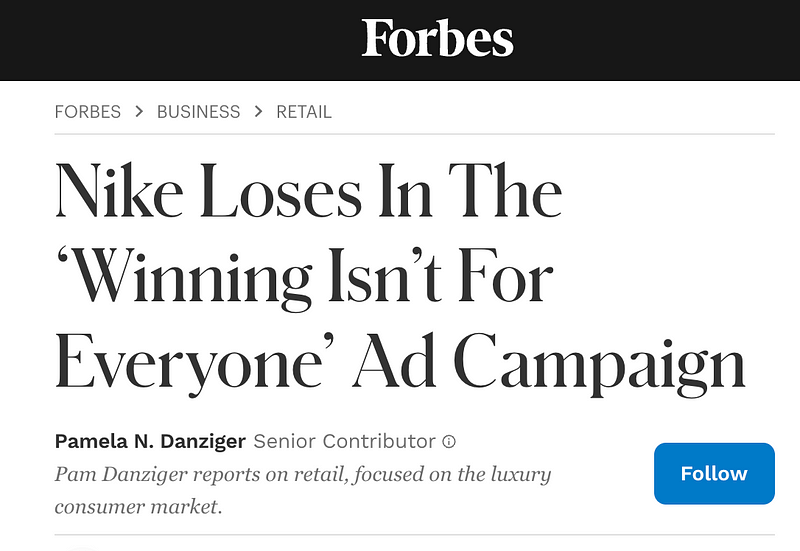Open the Senior Contributor info icon
800x551 pixels.
pyautogui.click(x=449, y=441)
